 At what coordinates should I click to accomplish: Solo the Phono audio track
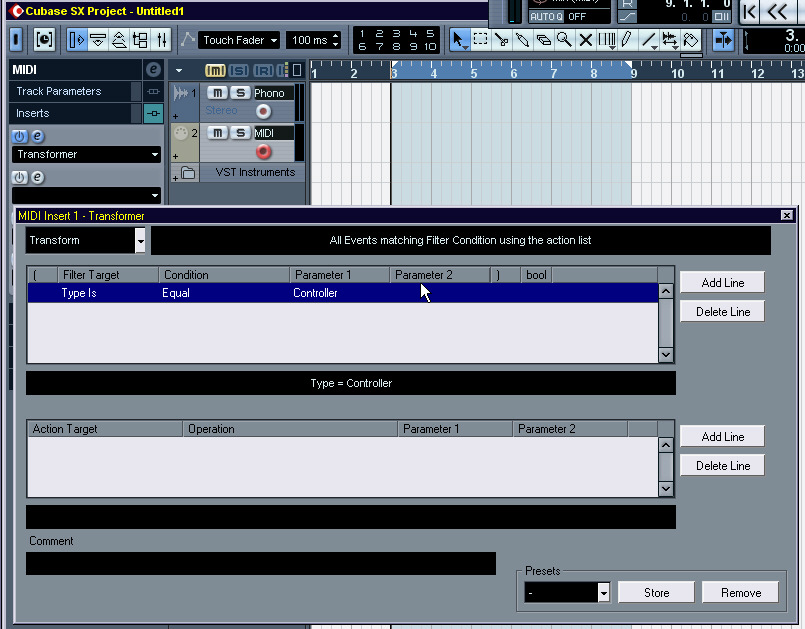click(240, 93)
